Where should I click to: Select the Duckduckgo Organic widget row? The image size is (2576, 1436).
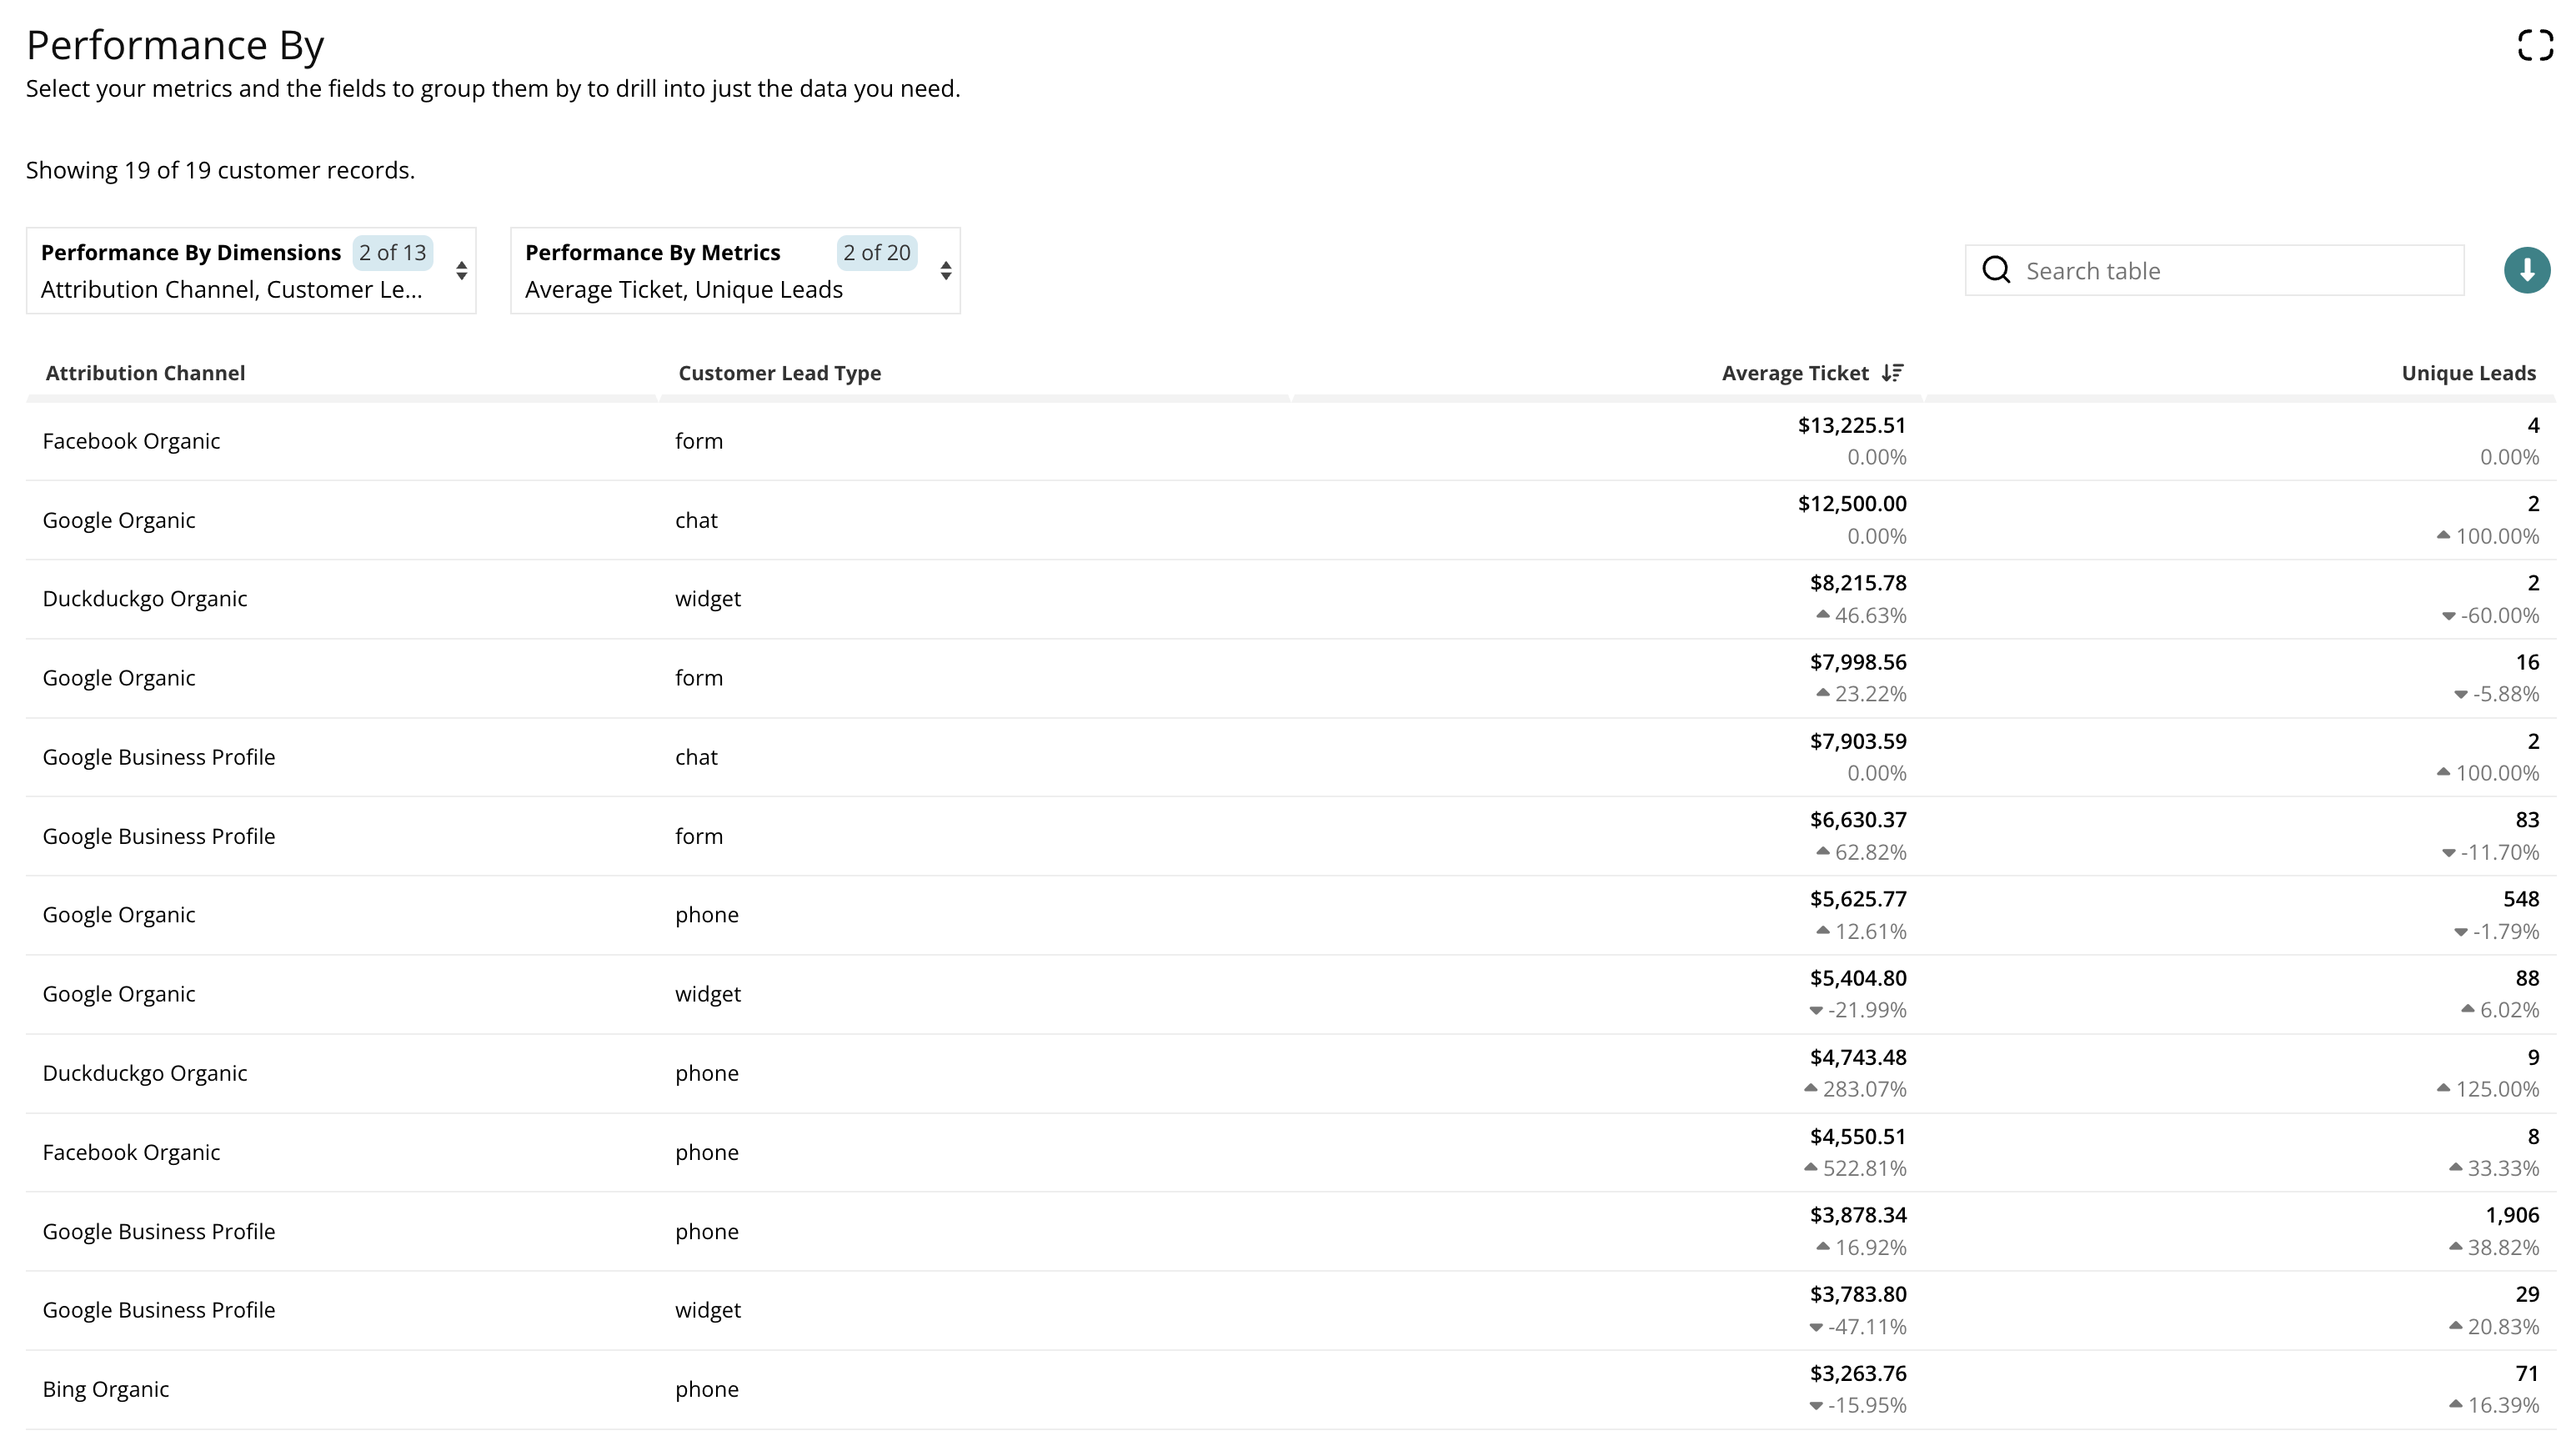144,599
